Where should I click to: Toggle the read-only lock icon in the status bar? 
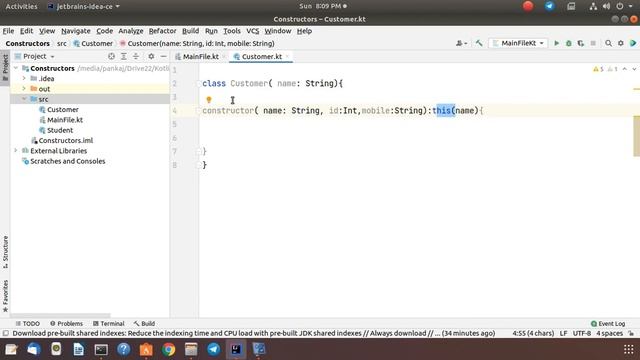(631, 333)
